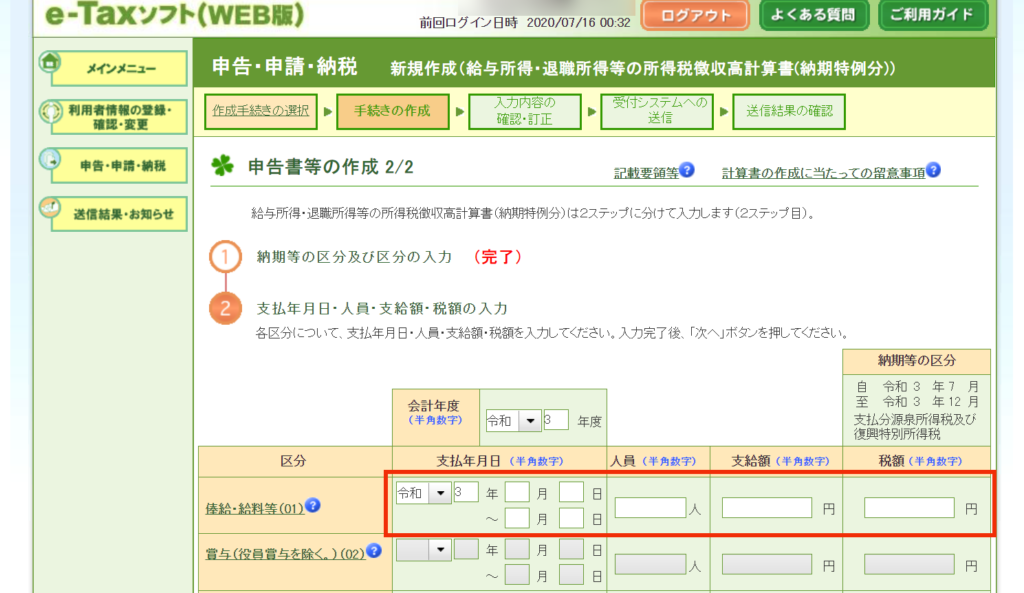
Task: Open the 会計年度 era dropdown
Action: coord(529,421)
